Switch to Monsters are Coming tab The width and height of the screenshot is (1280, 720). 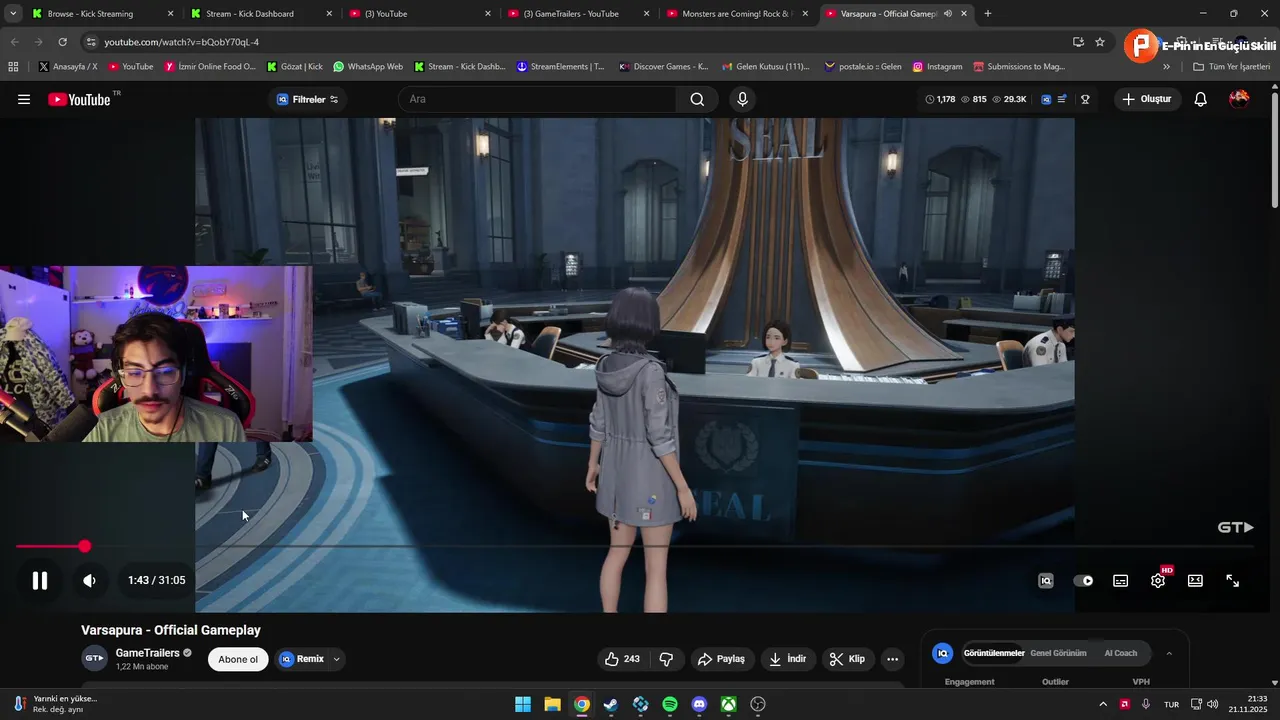[737, 14]
